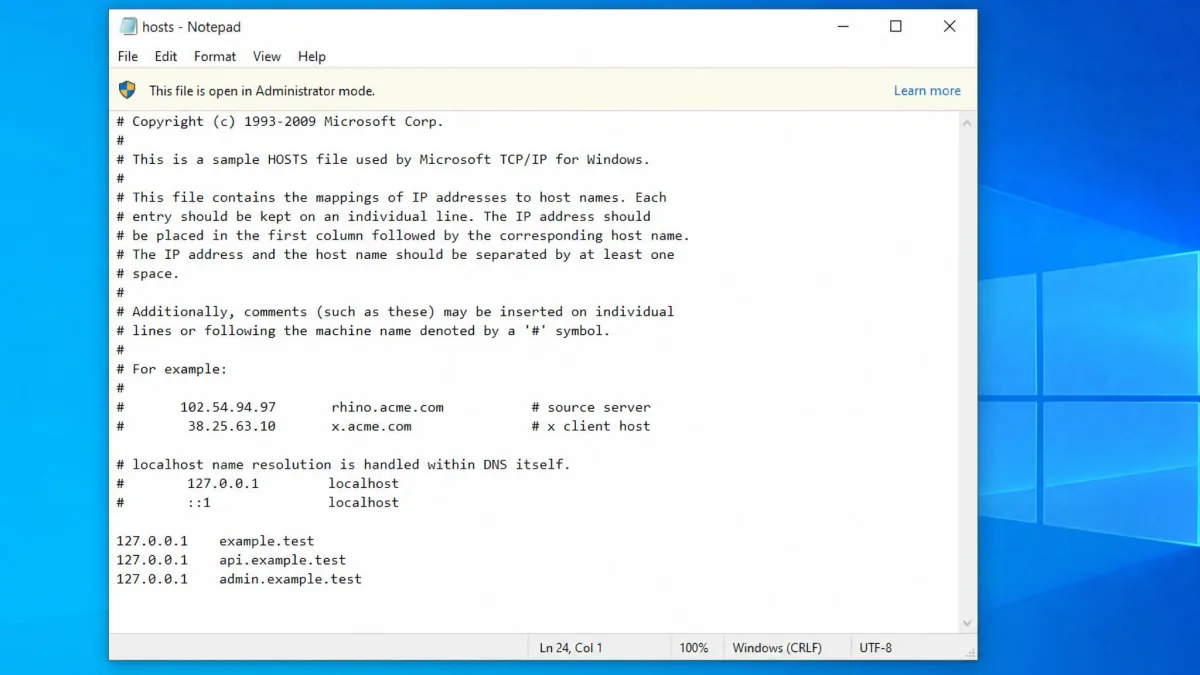Click the '# For example:' line
The image size is (1200, 675).
coord(172,370)
